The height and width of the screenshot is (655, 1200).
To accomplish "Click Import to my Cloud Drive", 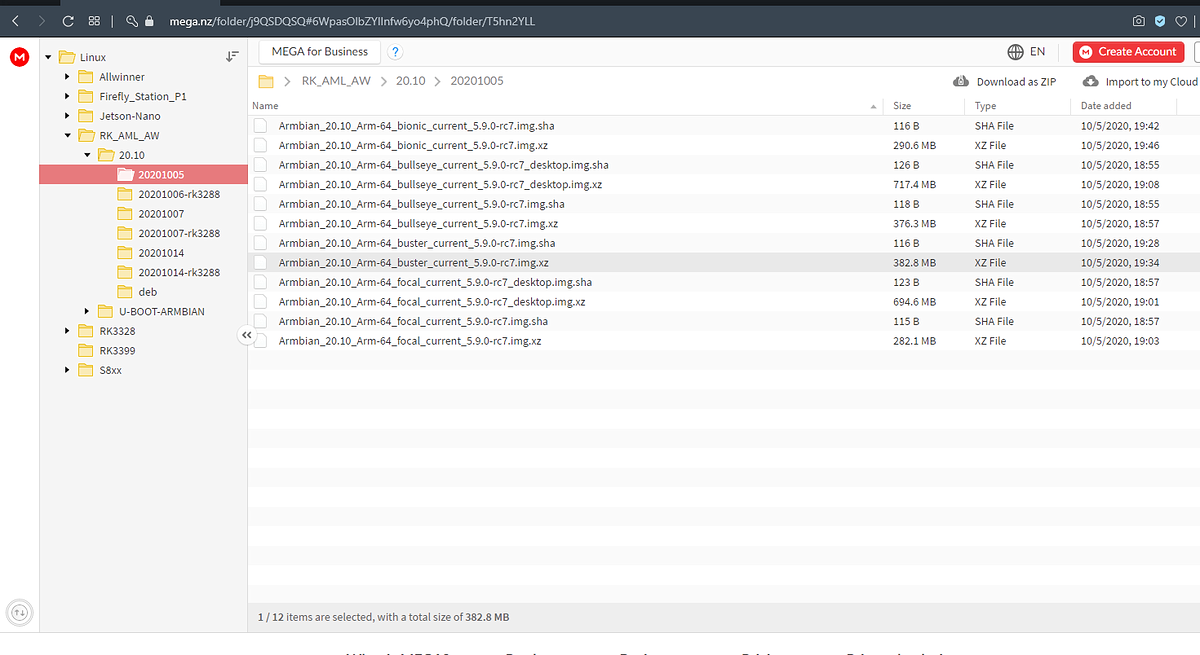I will 1139,82.
